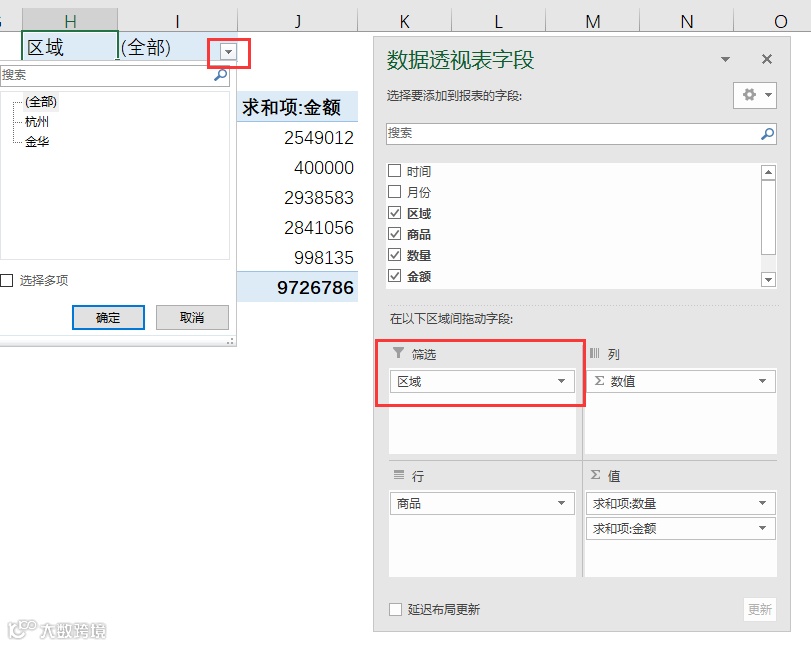Click field list scroll up arrow
The width and height of the screenshot is (811, 646).
769,172
